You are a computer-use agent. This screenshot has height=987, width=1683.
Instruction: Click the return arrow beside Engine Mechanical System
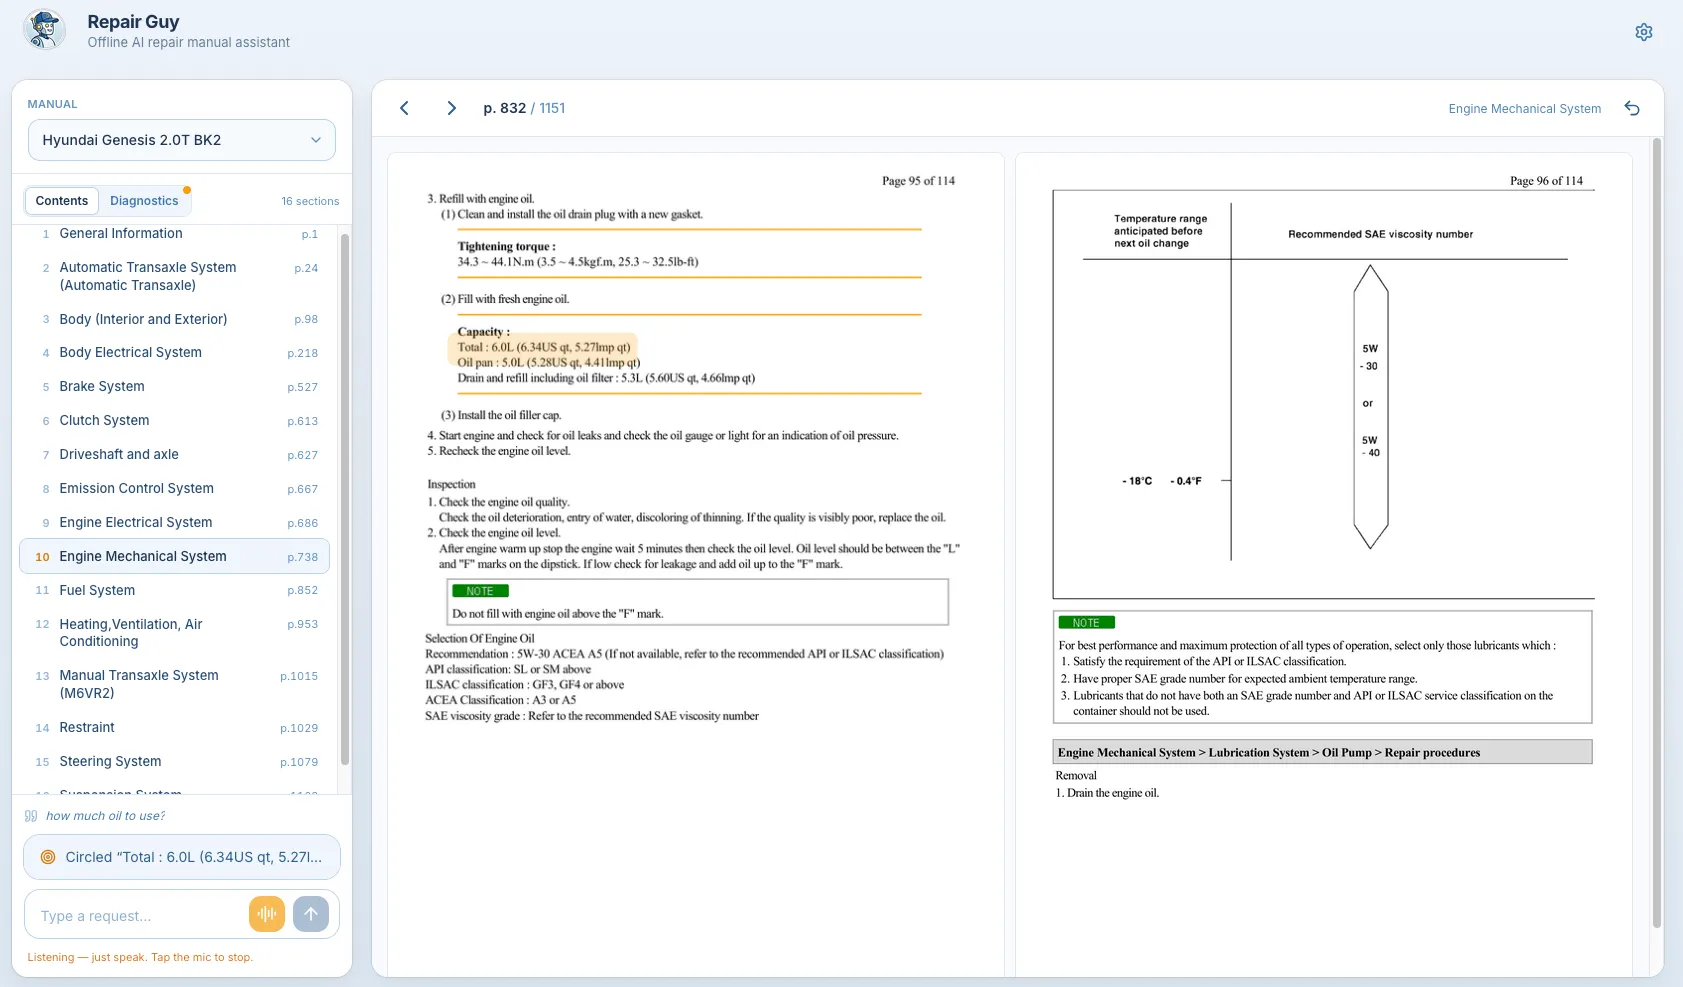1632,108
